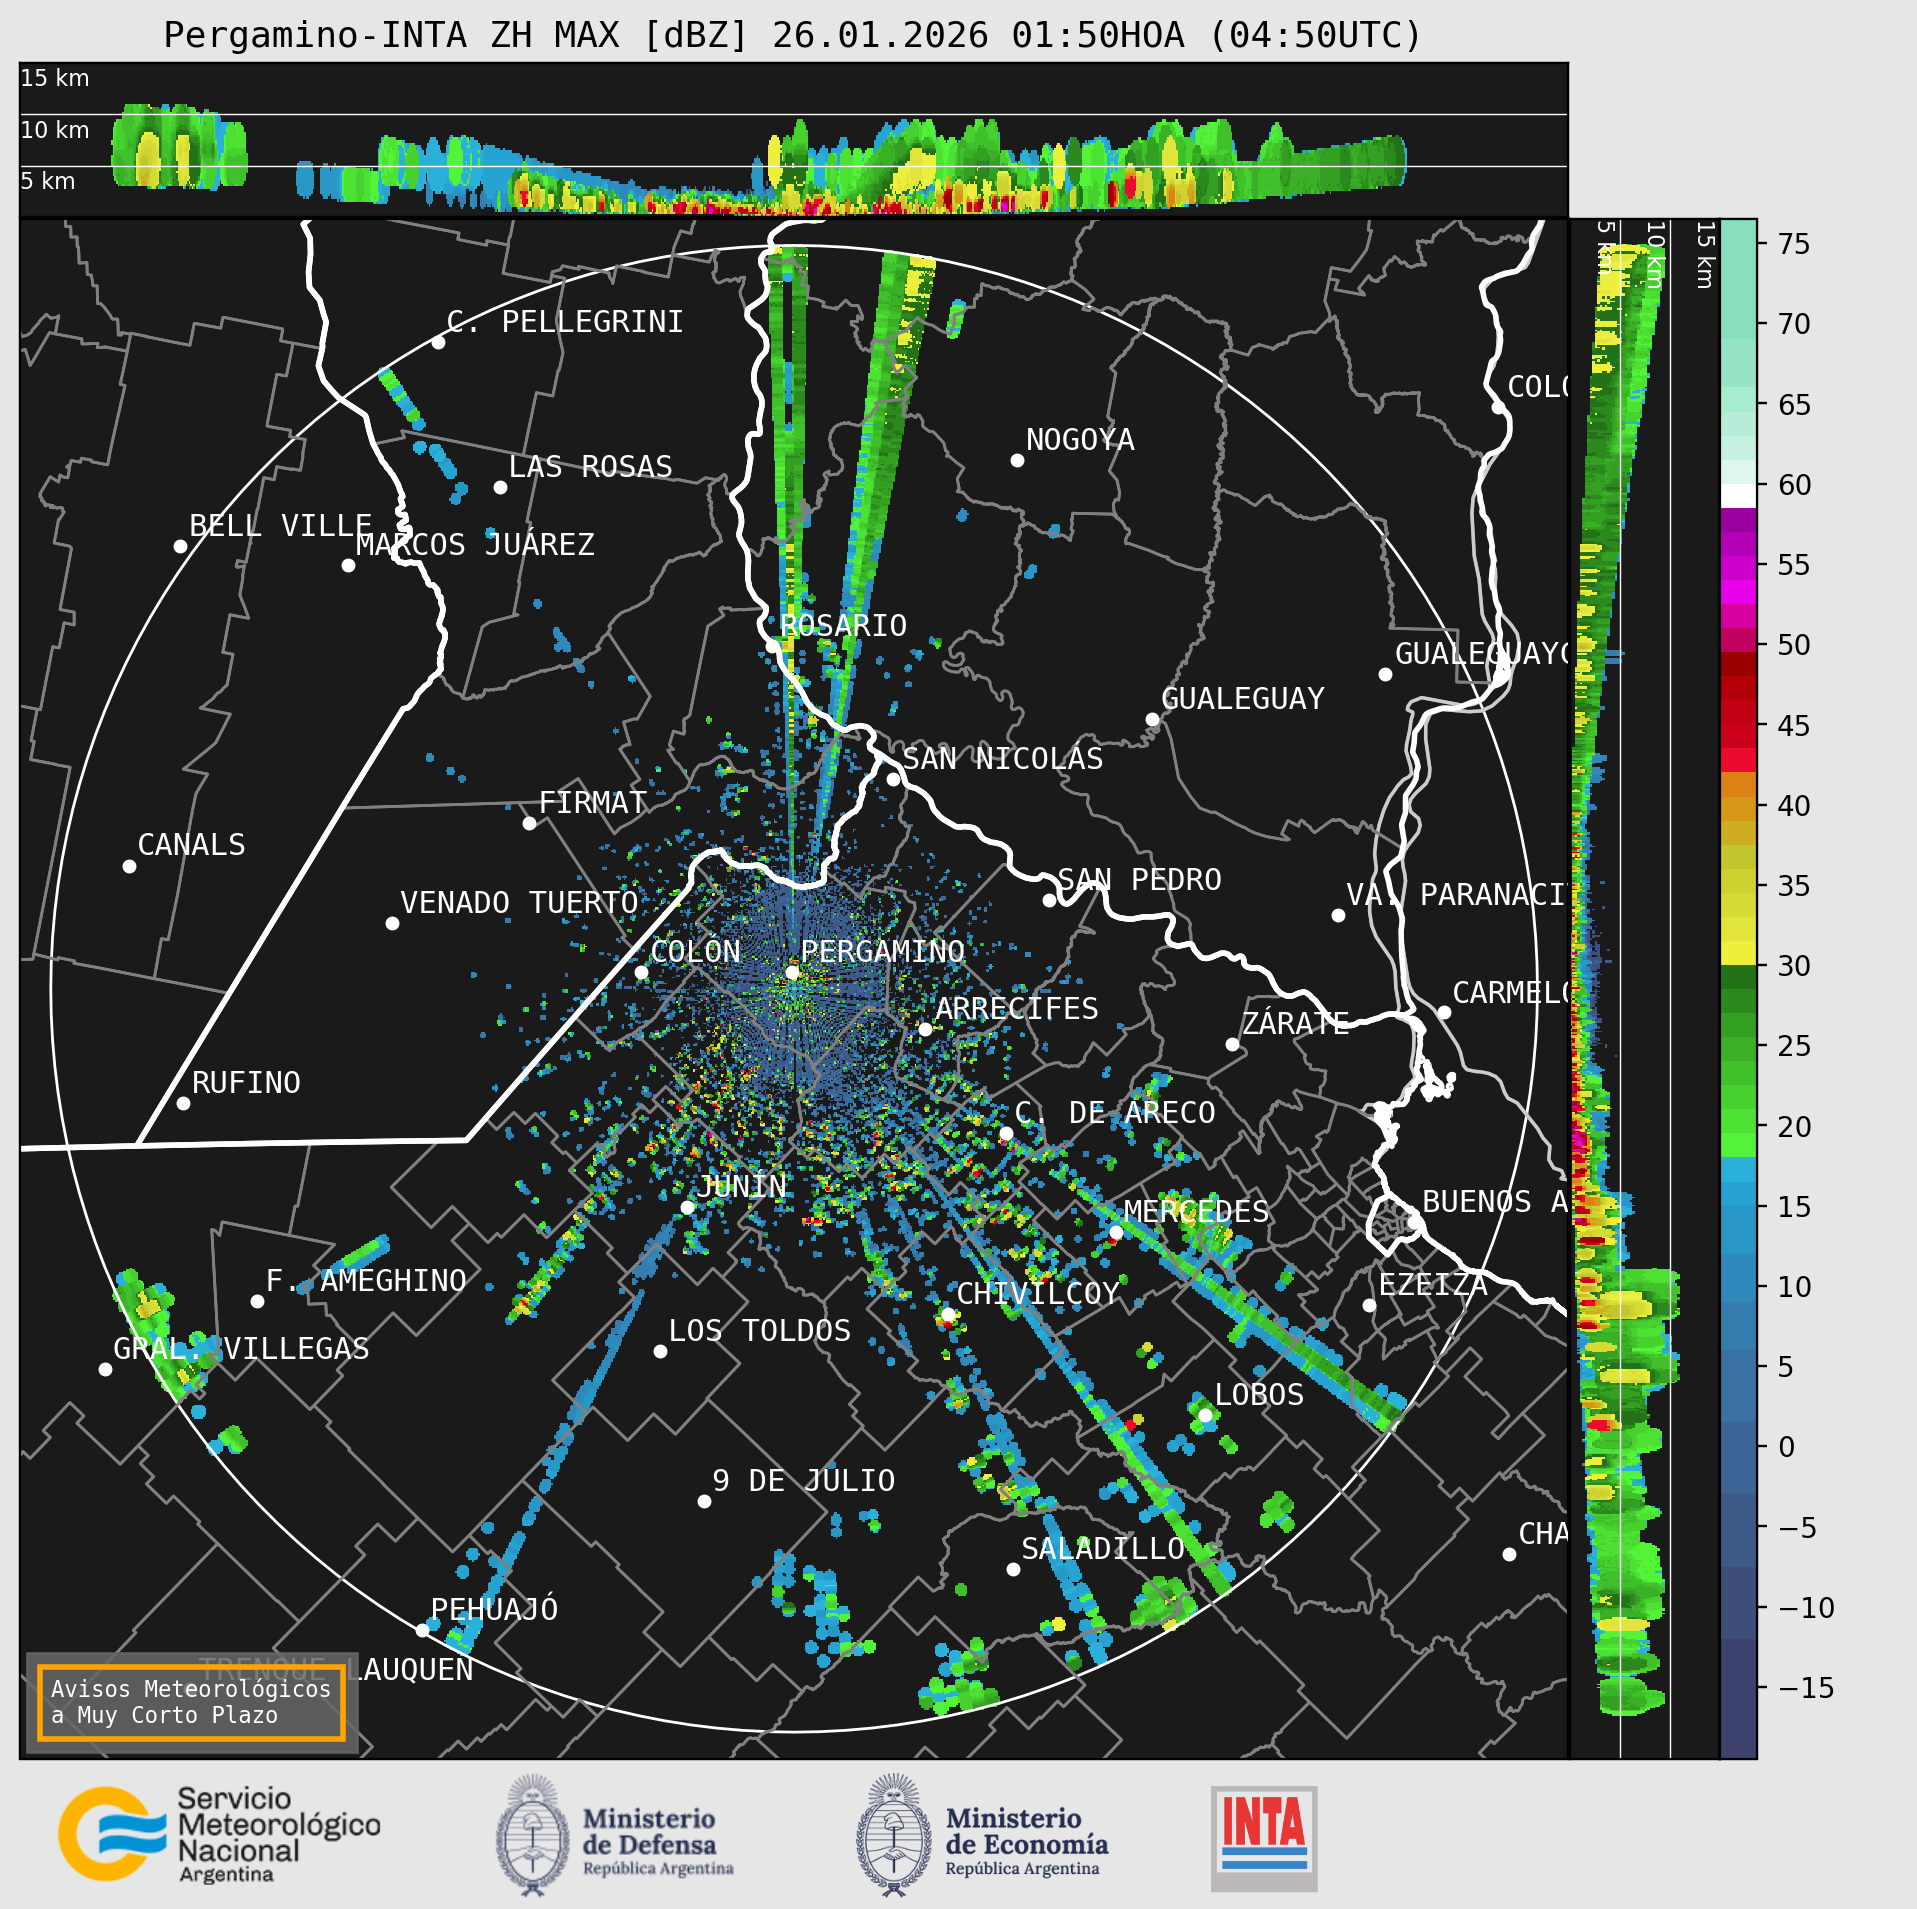The height and width of the screenshot is (1909, 1917).
Task: Click the ARRECIFES city label
Action: click(1016, 1008)
